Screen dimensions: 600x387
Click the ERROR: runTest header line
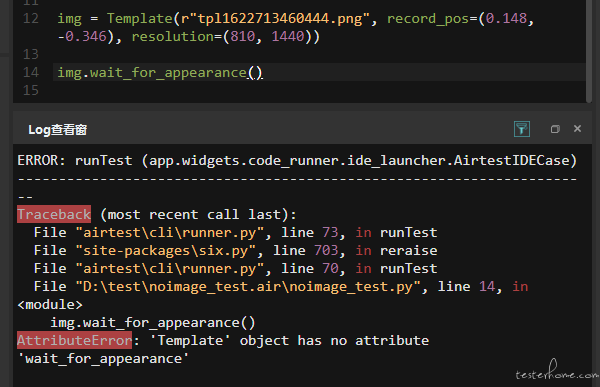tap(297, 160)
